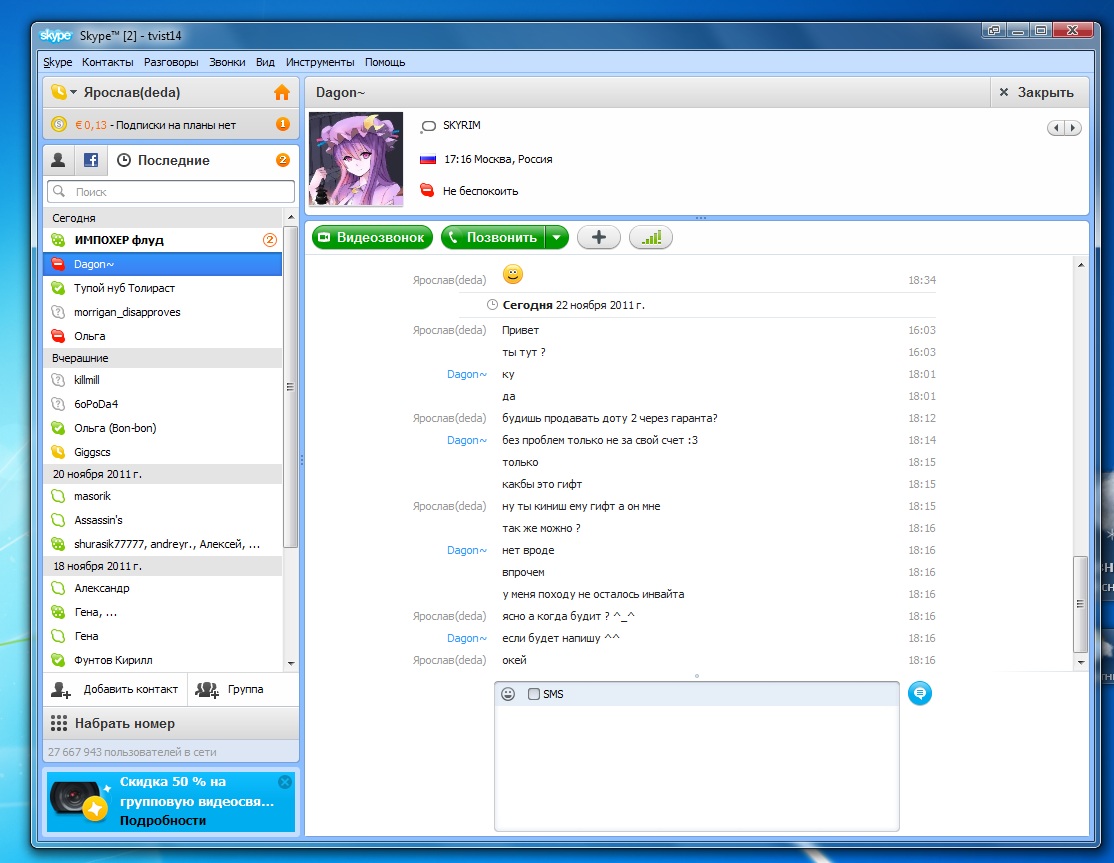Click the blue send message button
1114x863 pixels.
tap(920, 693)
